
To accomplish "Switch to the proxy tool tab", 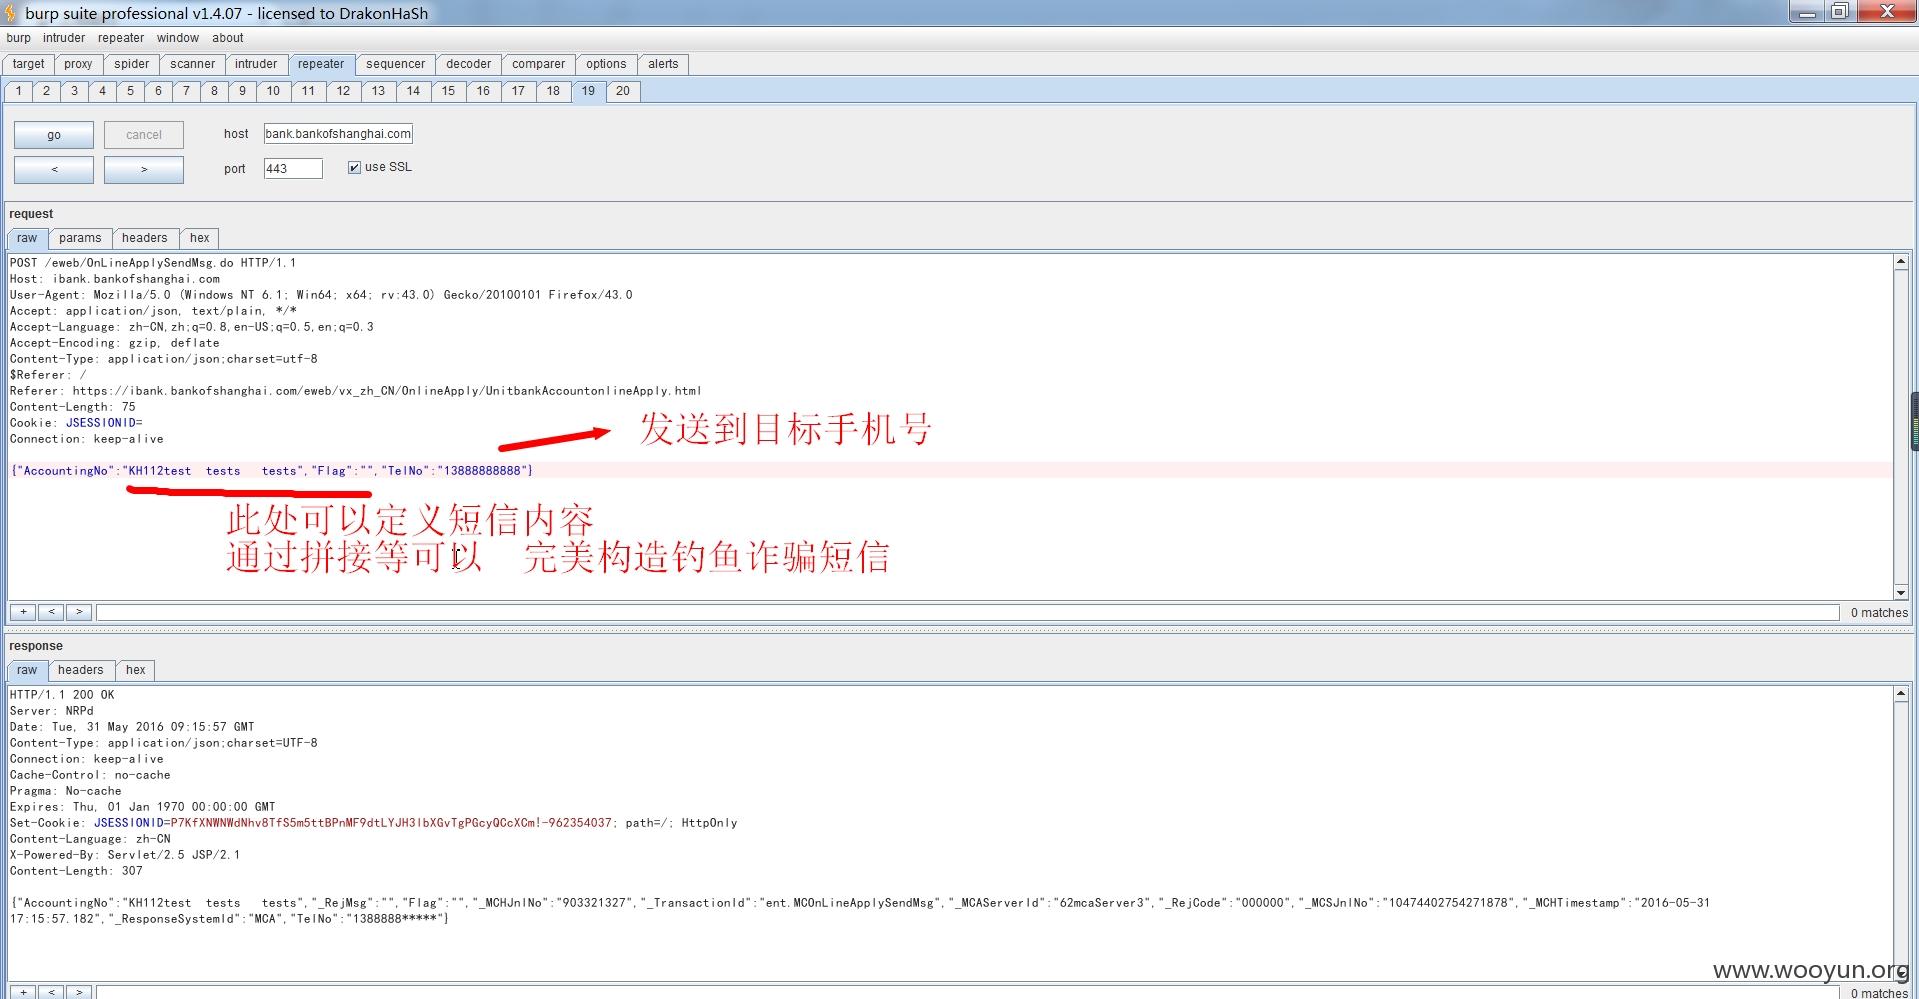I will click(78, 64).
